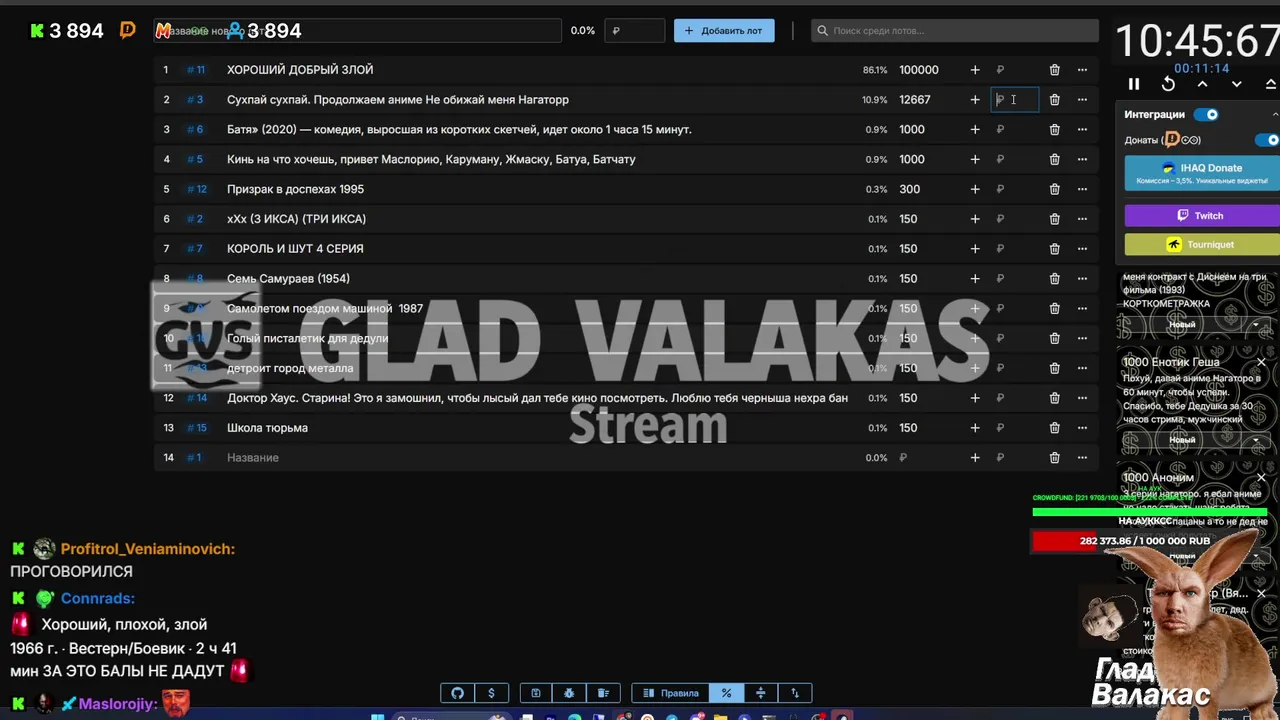
Task: Delete the Школа тюрьма lot
Action: (1054, 428)
